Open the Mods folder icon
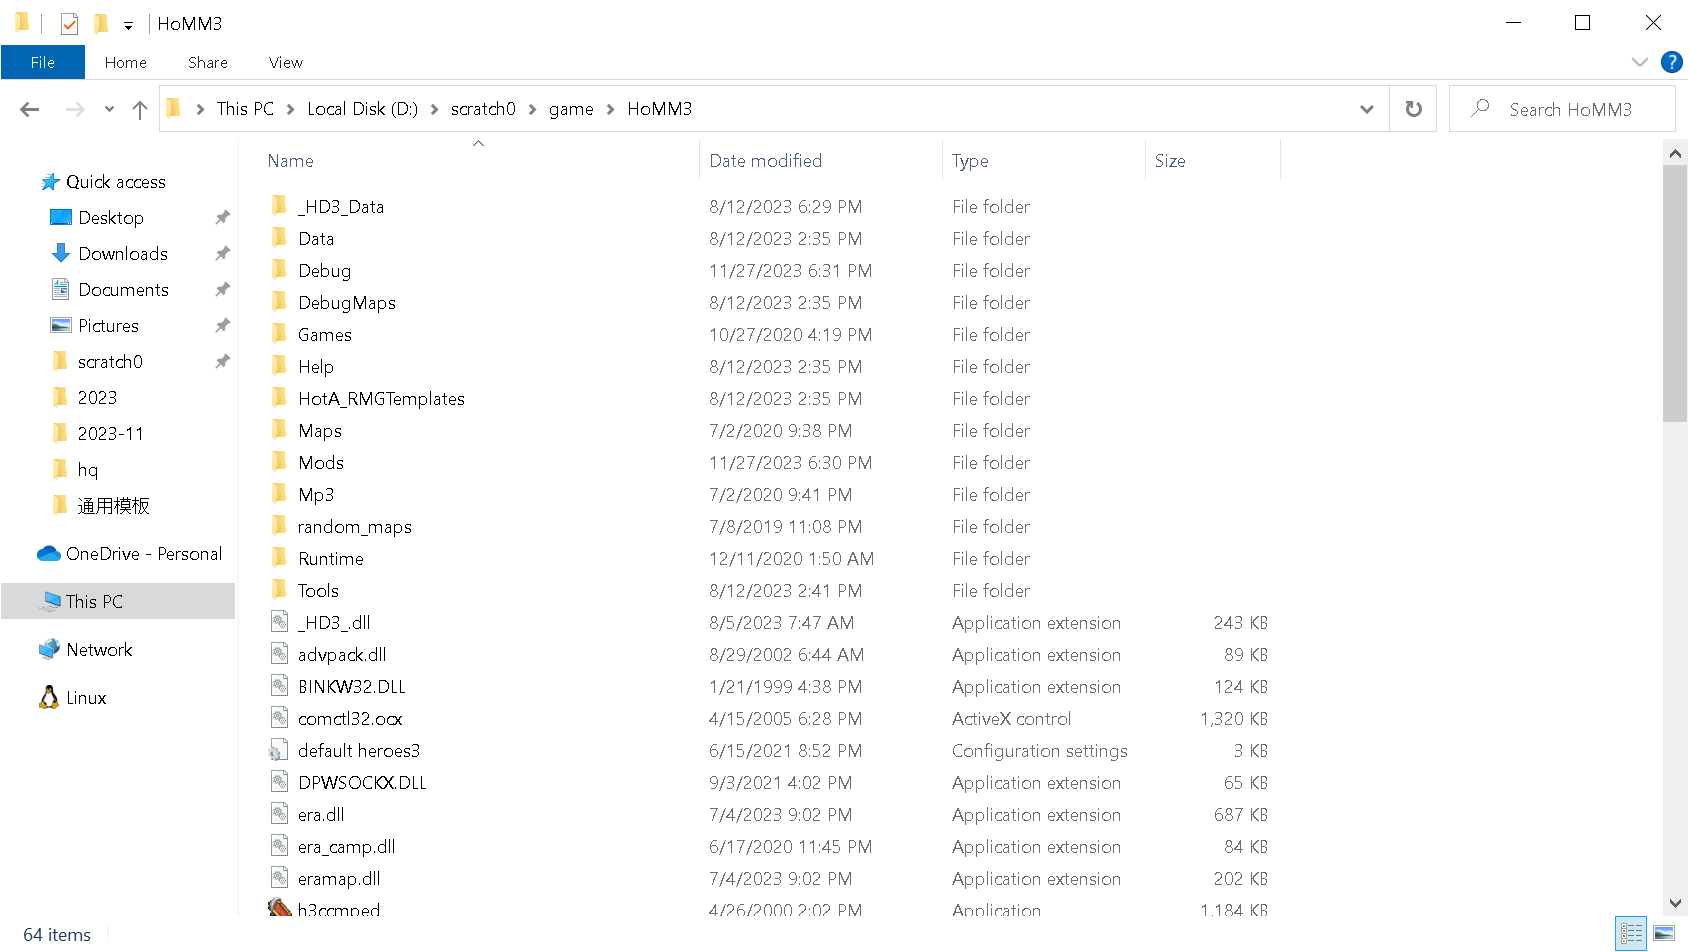 [280, 462]
